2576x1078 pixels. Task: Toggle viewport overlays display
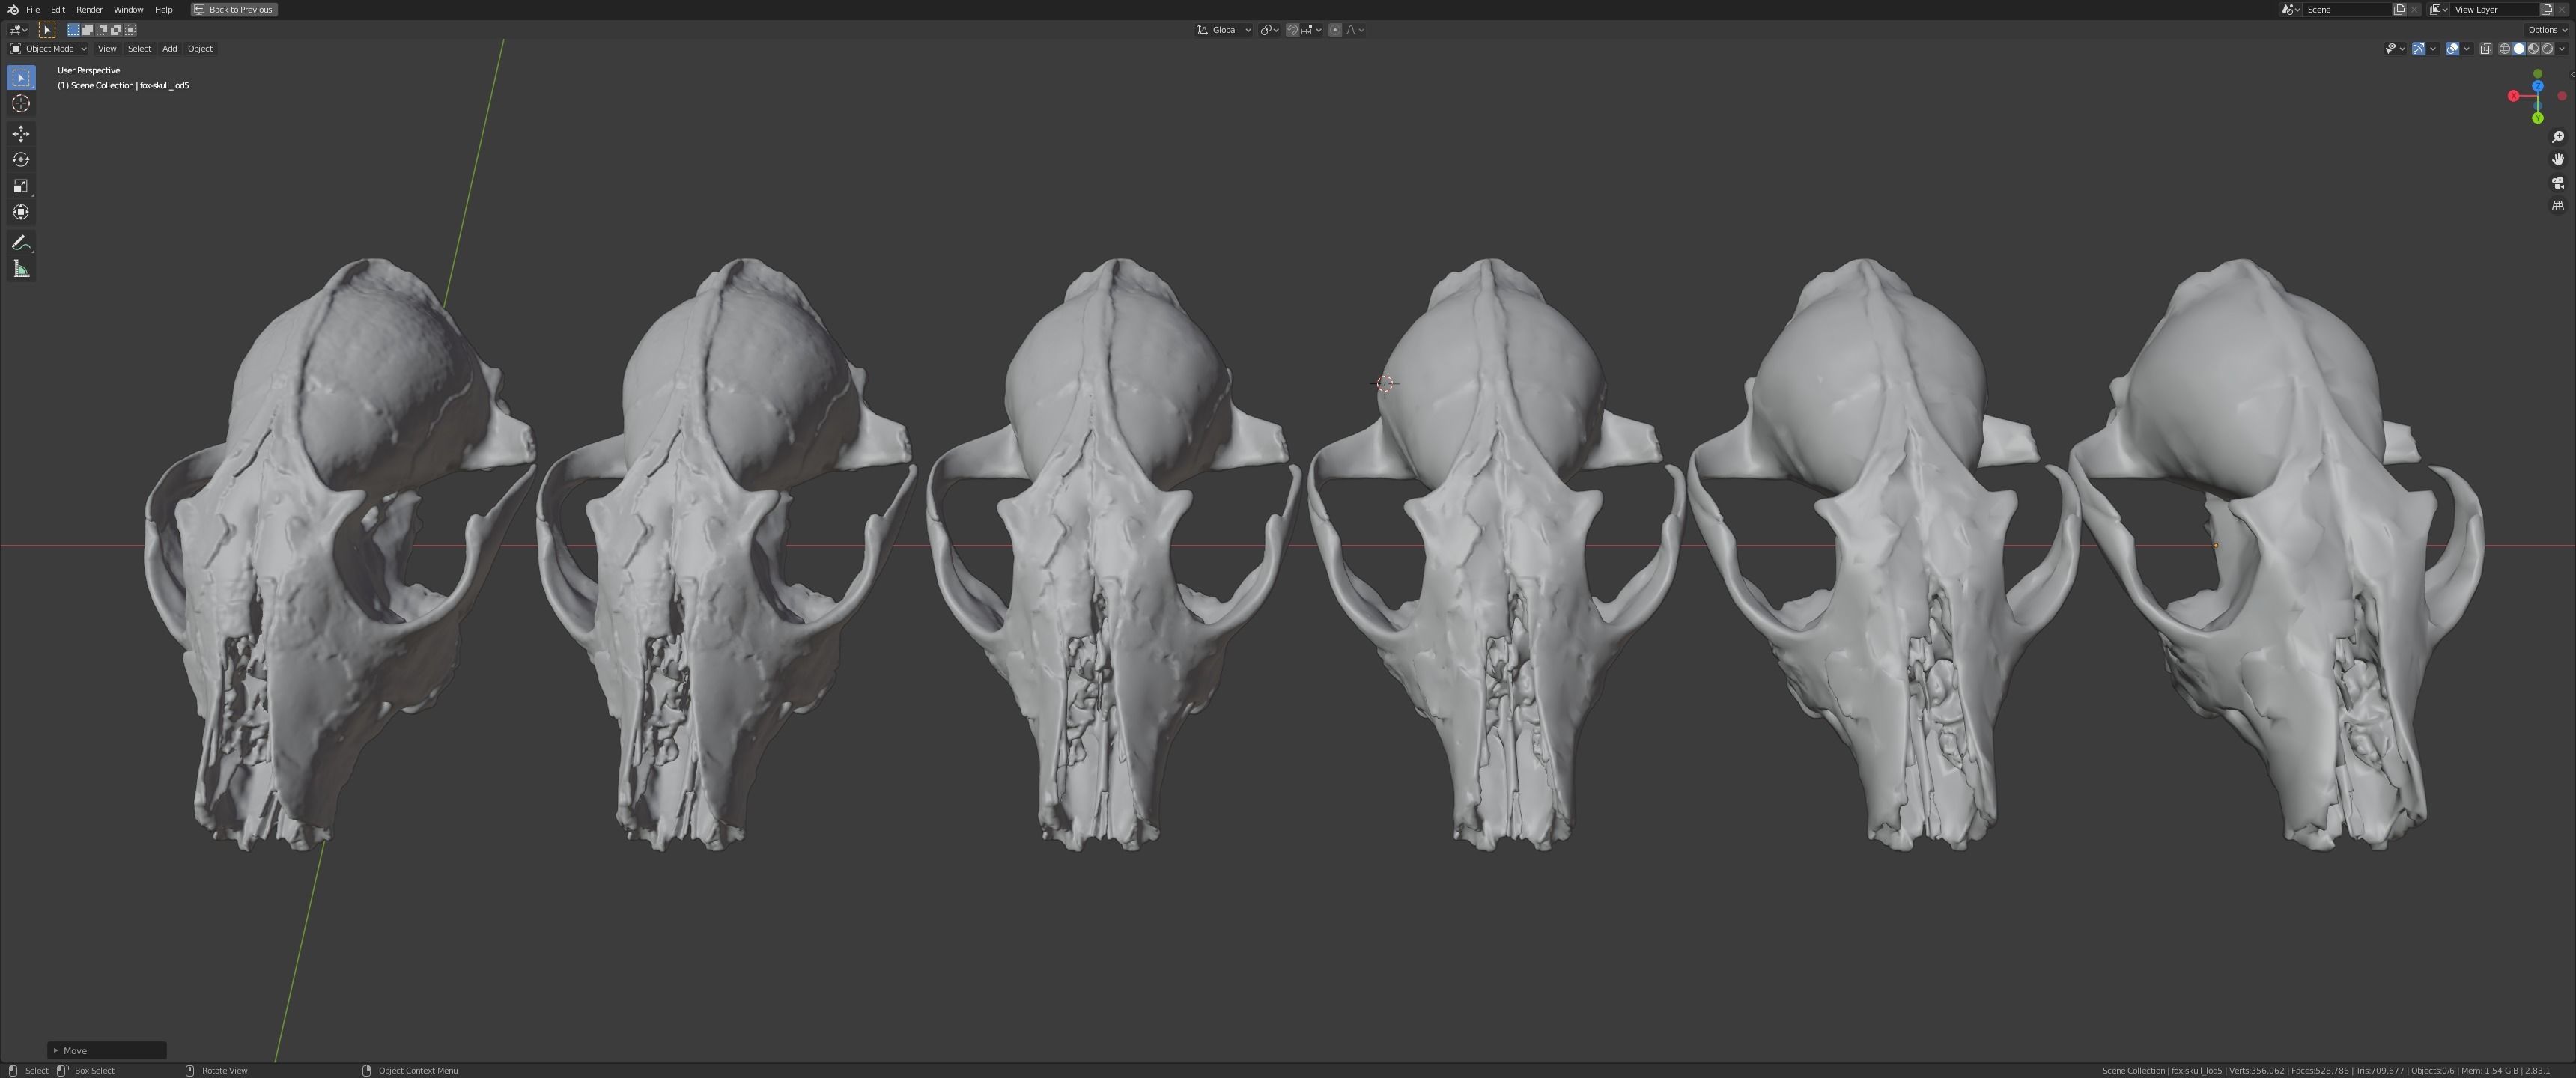(x=2452, y=48)
